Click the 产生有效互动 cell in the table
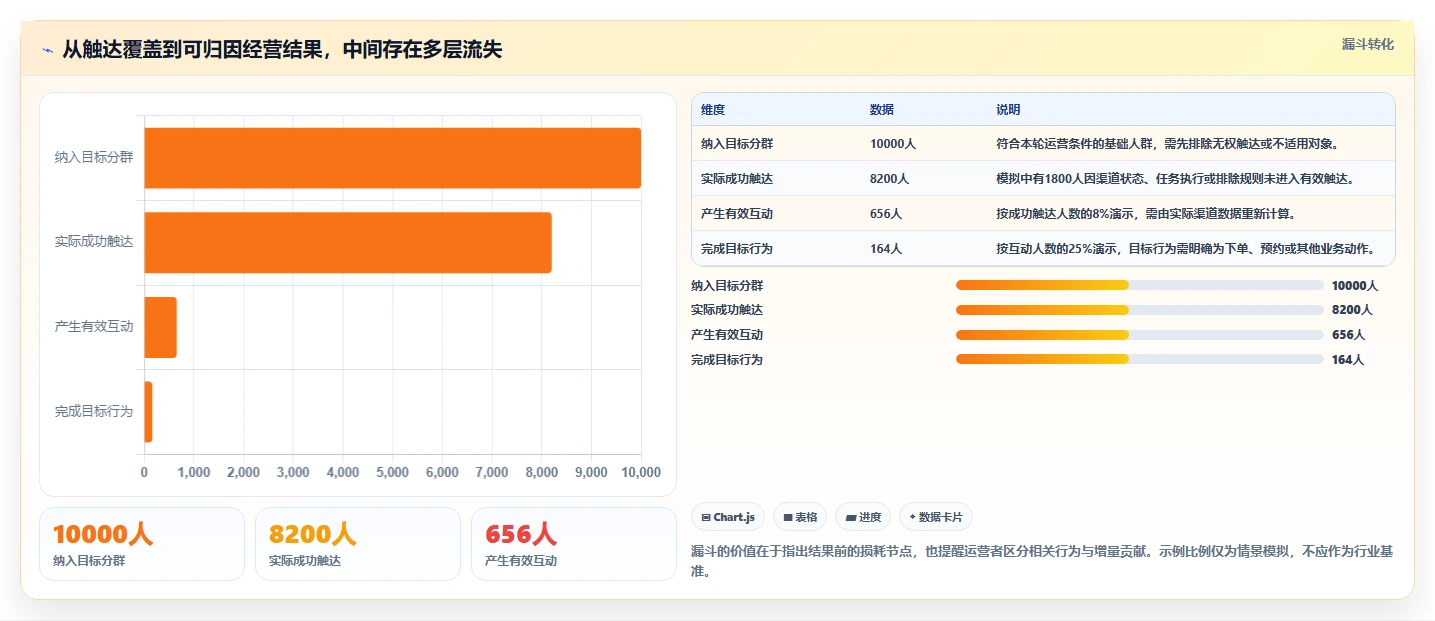The image size is (1435, 621). coord(737,214)
